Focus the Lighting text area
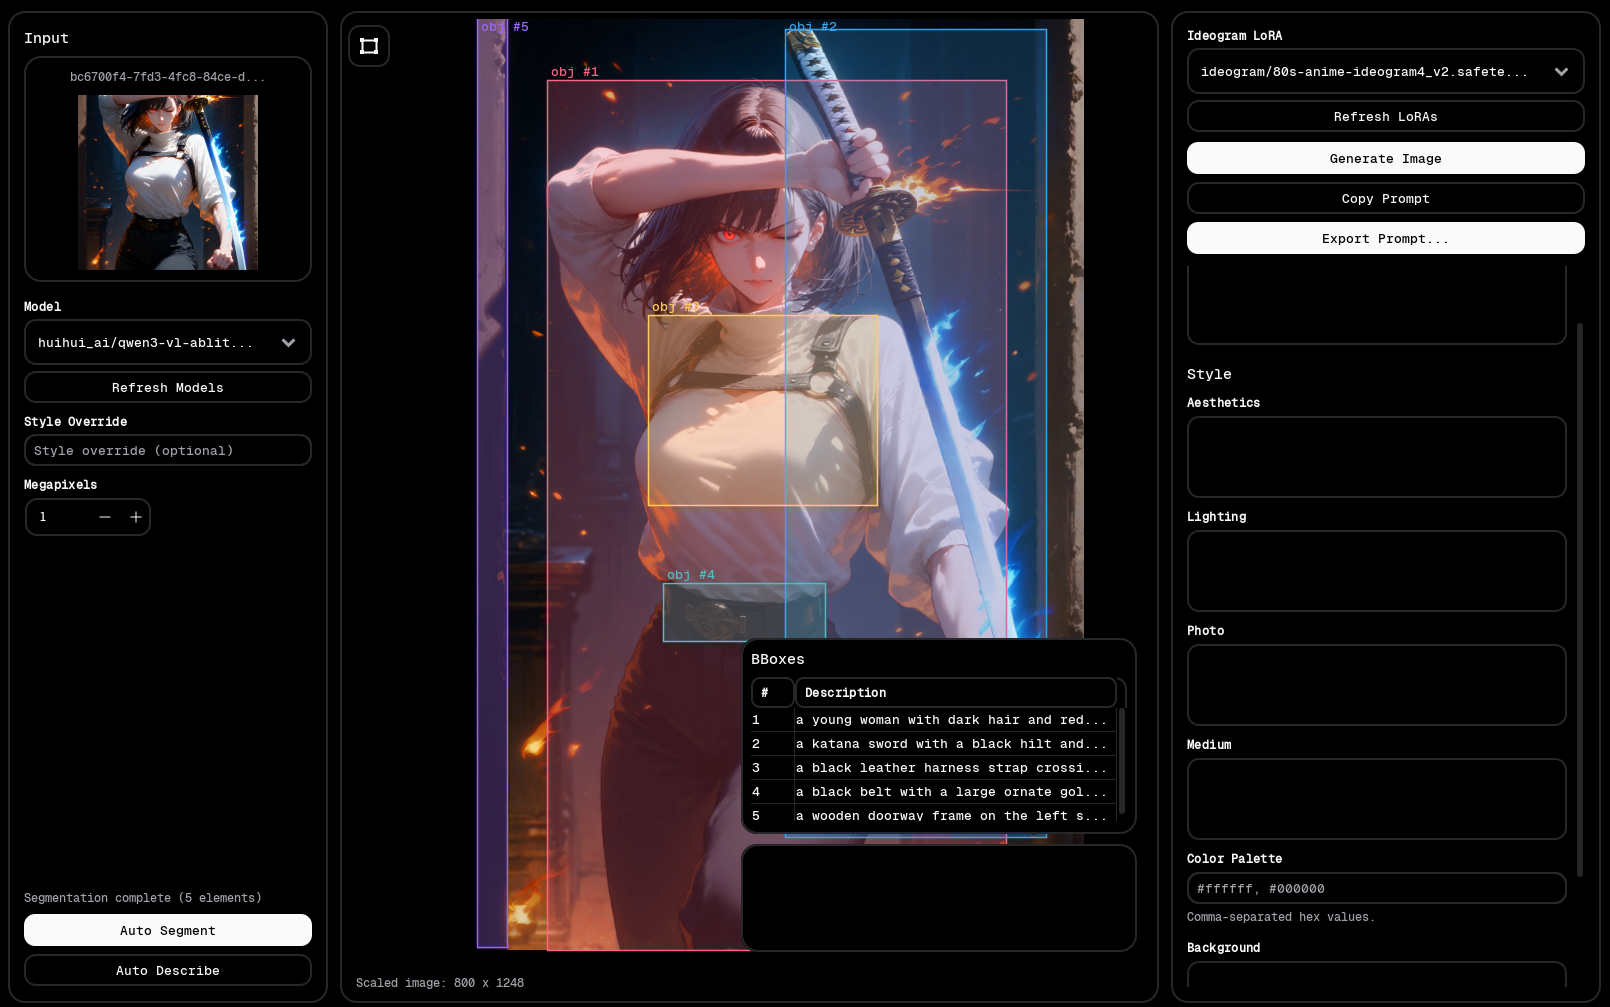Image resolution: width=1610 pixels, height=1007 pixels. pyautogui.click(x=1376, y=571)
